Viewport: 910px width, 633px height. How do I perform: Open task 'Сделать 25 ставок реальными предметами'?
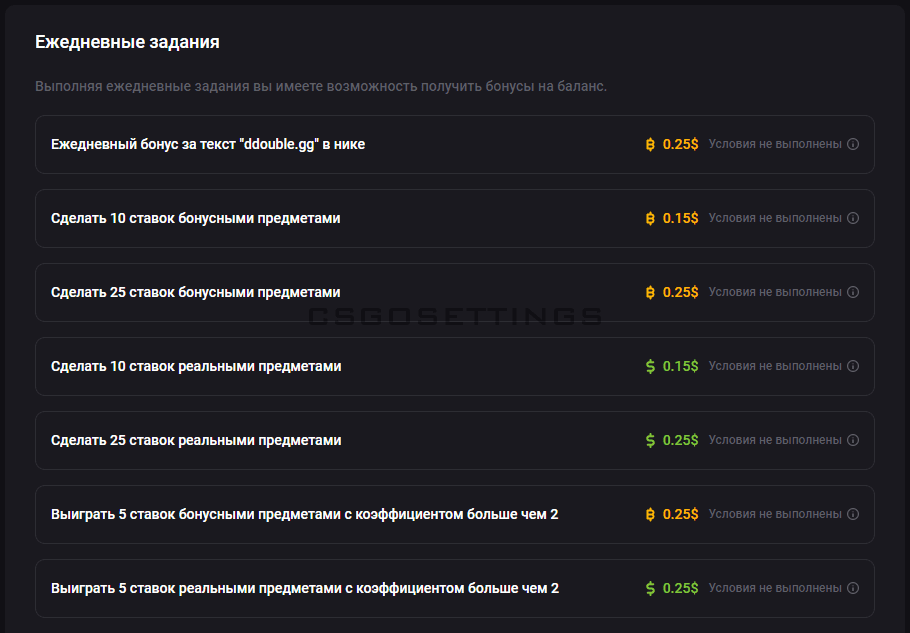point(196,440)
